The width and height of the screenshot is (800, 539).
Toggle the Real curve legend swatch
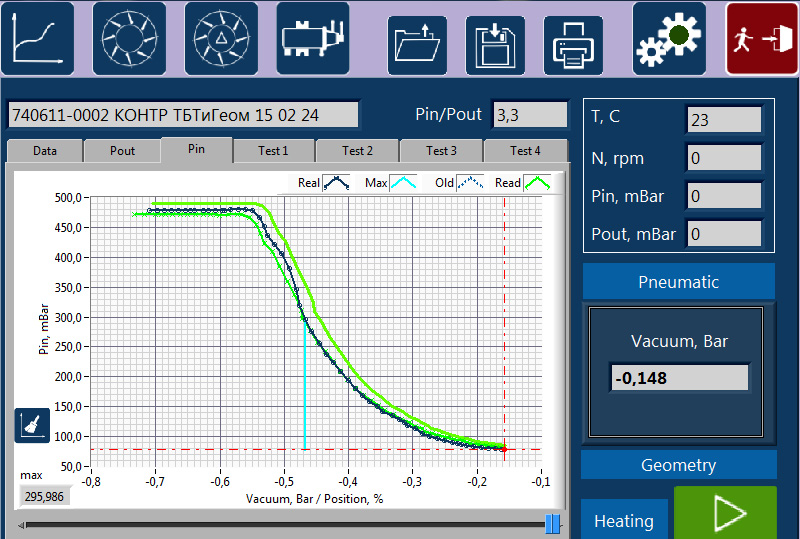[x=336, y=183]
